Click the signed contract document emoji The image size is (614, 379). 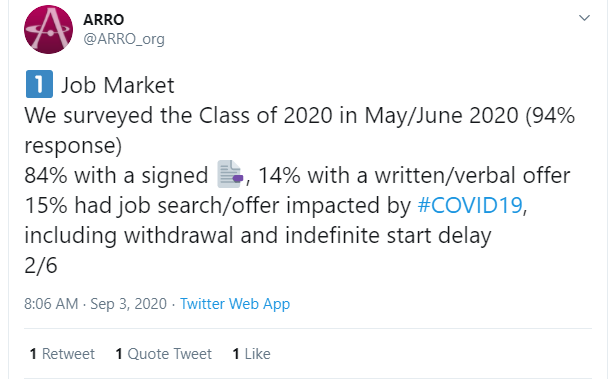click(x=230, y=174)
